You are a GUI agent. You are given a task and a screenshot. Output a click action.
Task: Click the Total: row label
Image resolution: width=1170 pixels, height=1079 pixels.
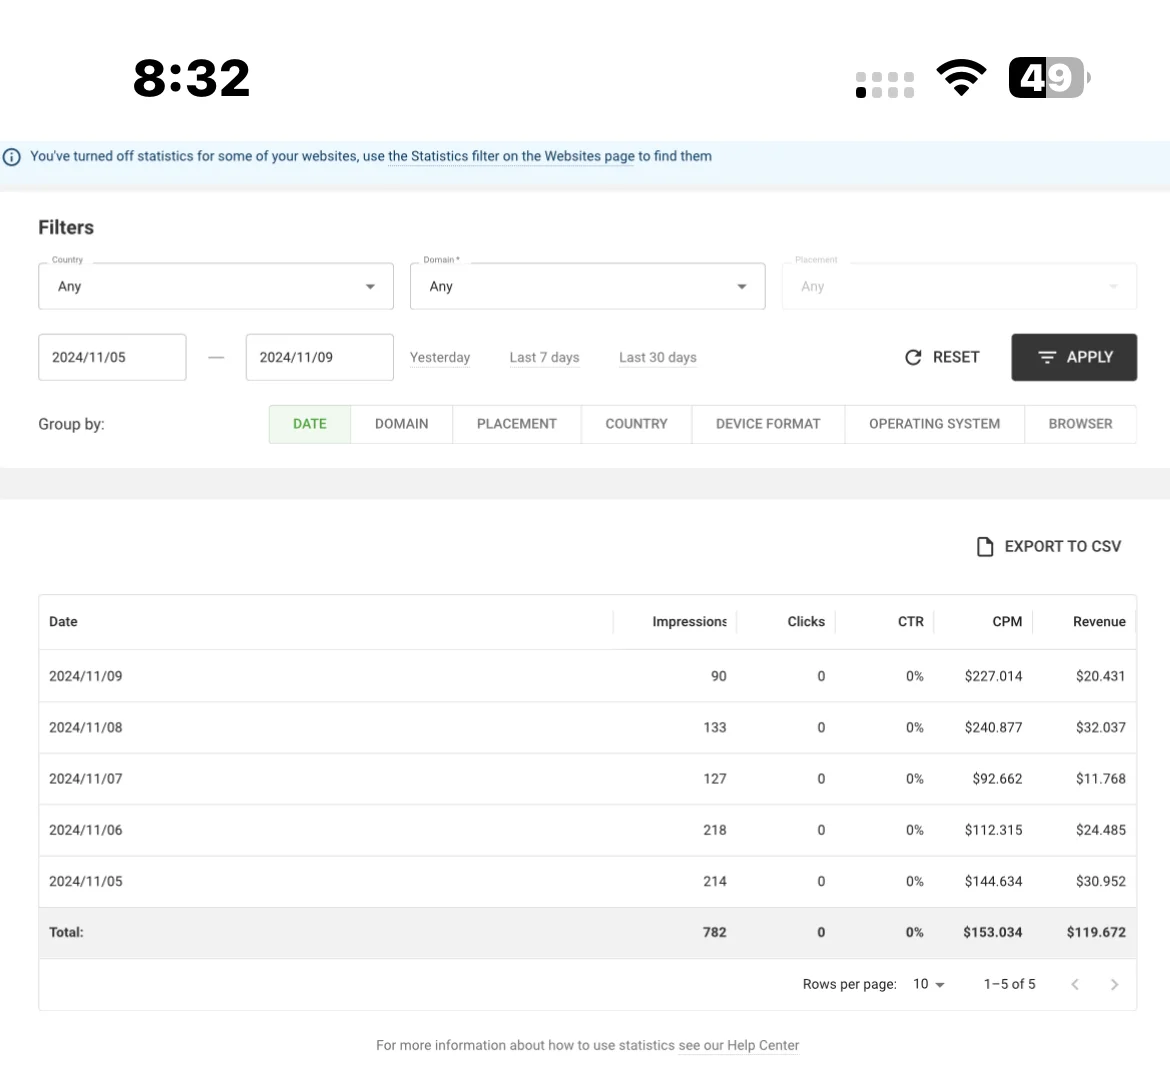click(66, 933)
